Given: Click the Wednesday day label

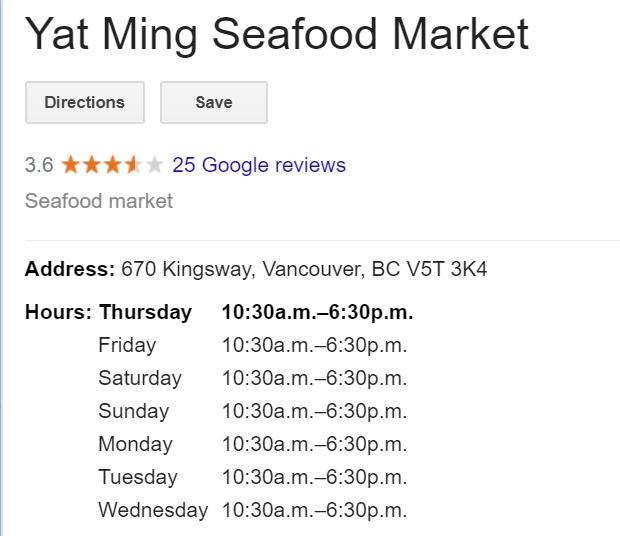Looking at the screenshot, I should point(153,510).
